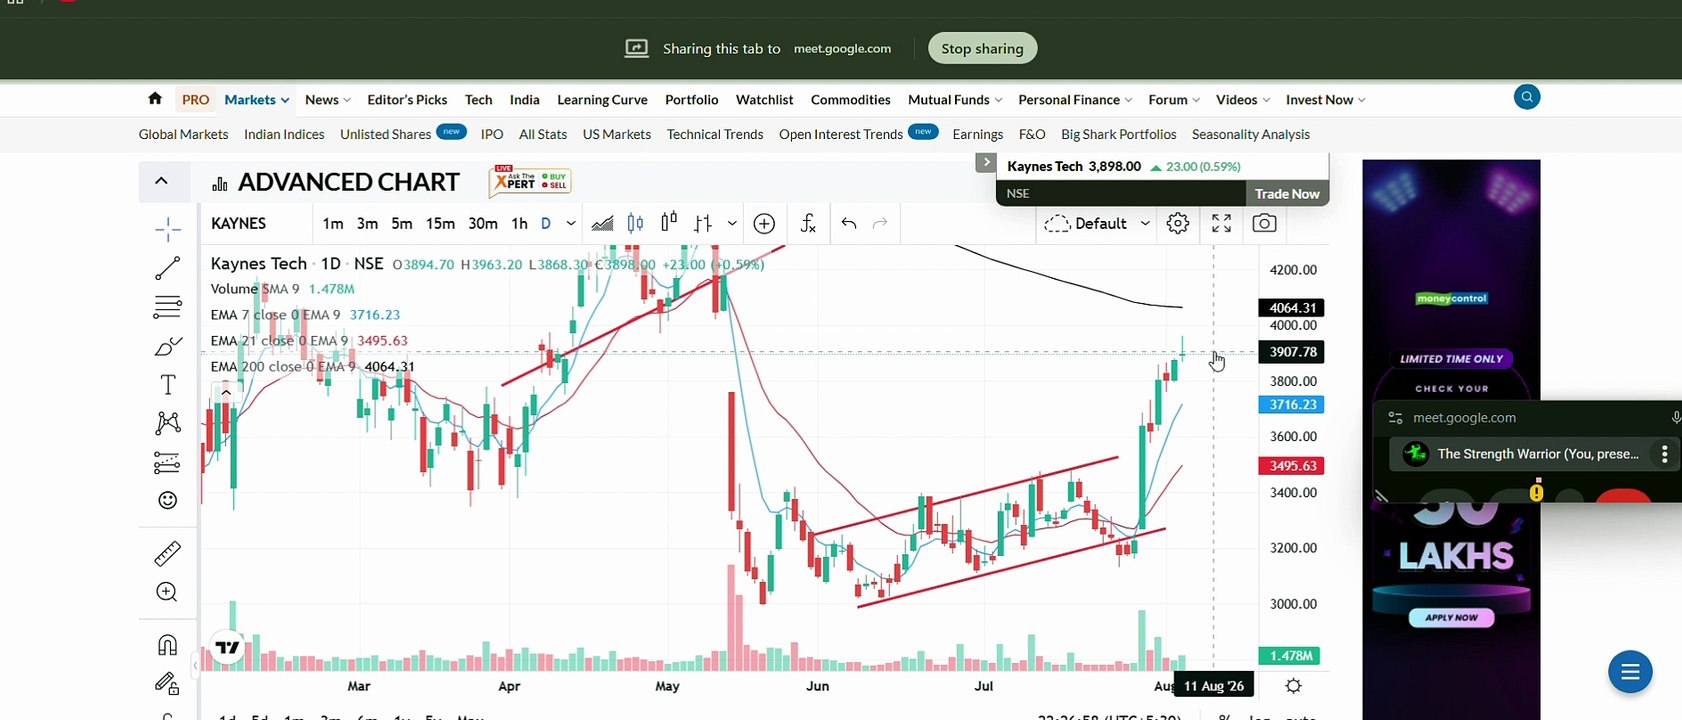Select the D daily interval
Viewport: 1682px width, 720px height.
pos(546,223)
